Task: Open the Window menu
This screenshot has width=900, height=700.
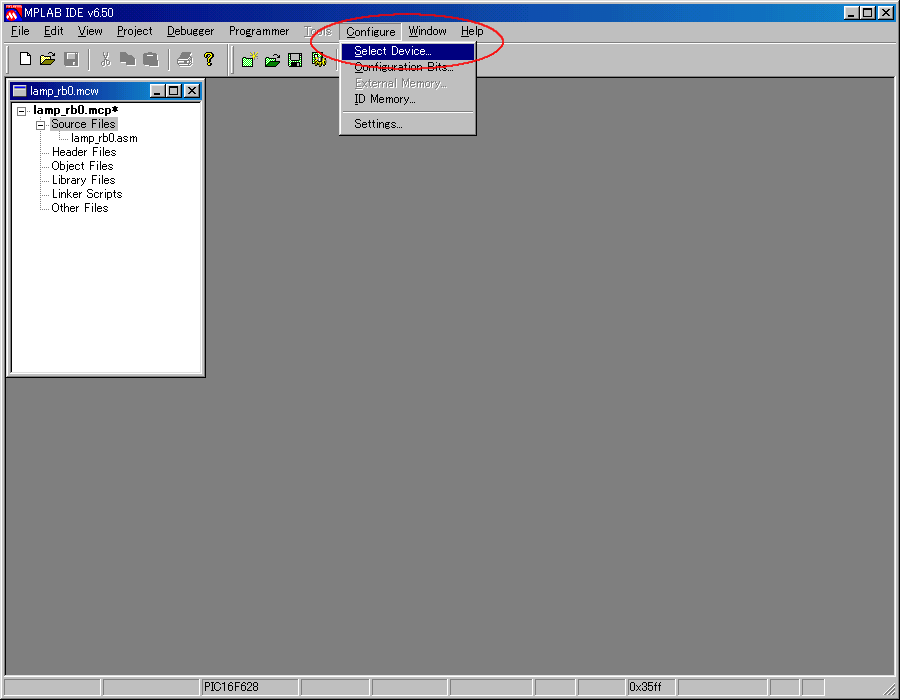Action: (427, 31)
